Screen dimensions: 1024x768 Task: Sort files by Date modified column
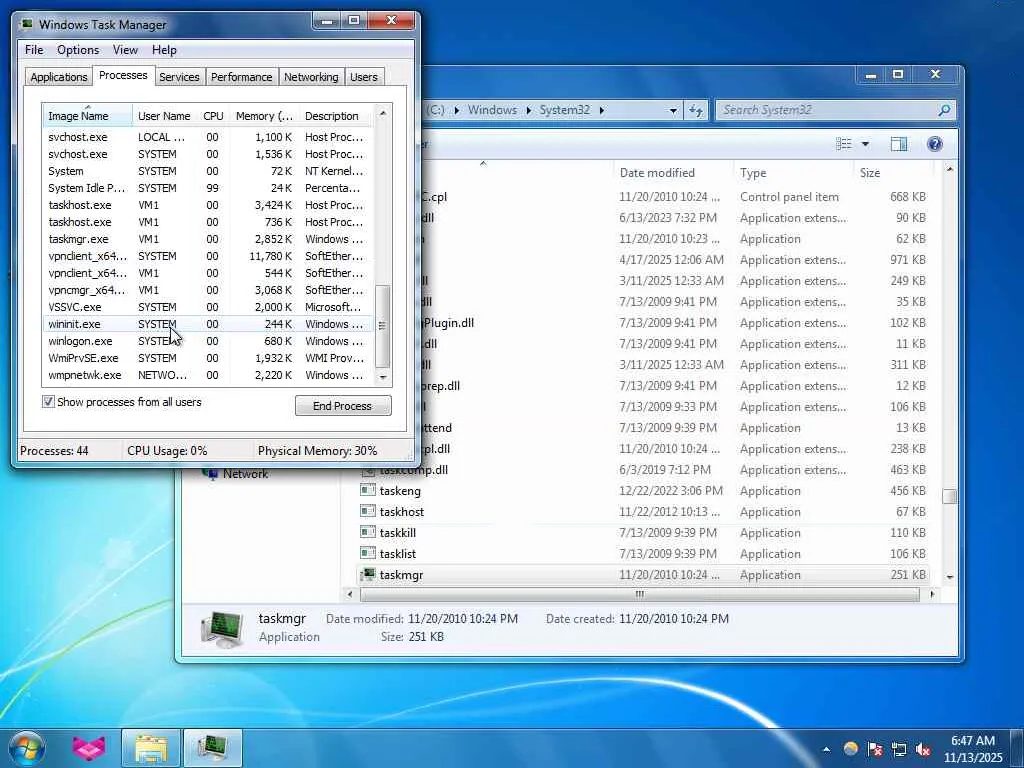click(x=673, y=172)
